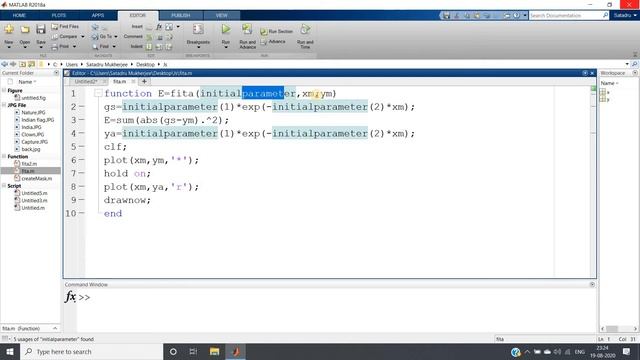Switch to the VIEW ribbon tab
Screen dimensions: 640x360
tap(222, 16)
